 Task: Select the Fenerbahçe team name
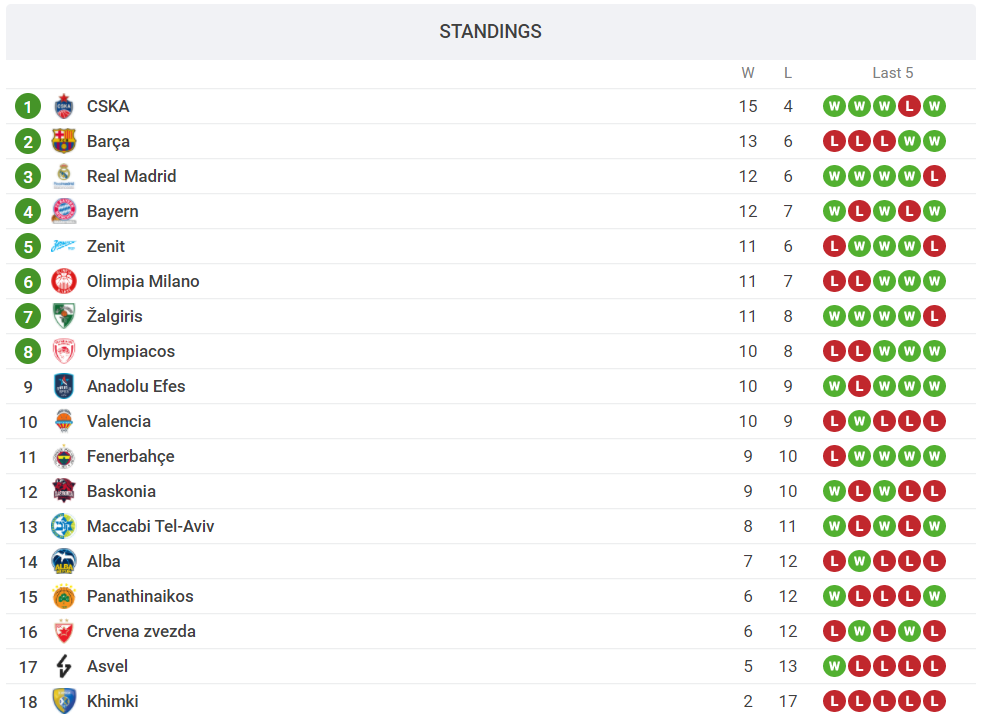click(130, 456)
